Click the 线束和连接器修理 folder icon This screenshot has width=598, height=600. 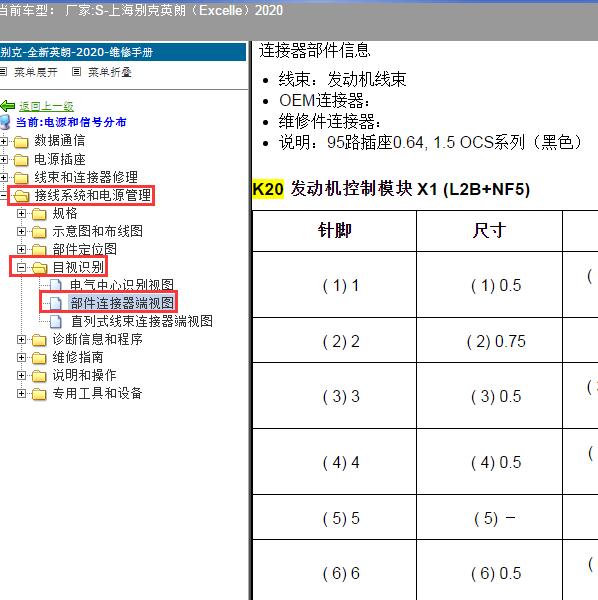tap(21, 178)
